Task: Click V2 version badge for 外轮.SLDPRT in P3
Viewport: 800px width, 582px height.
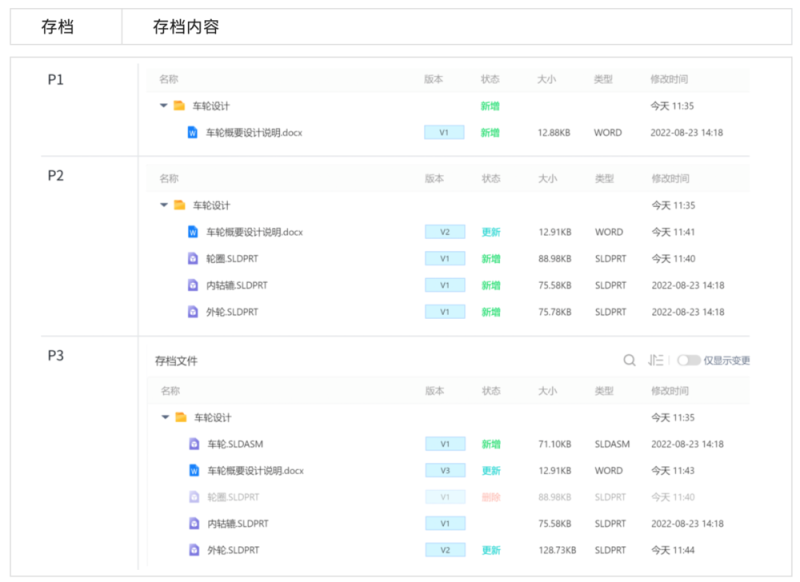Action: click(445, 550)
